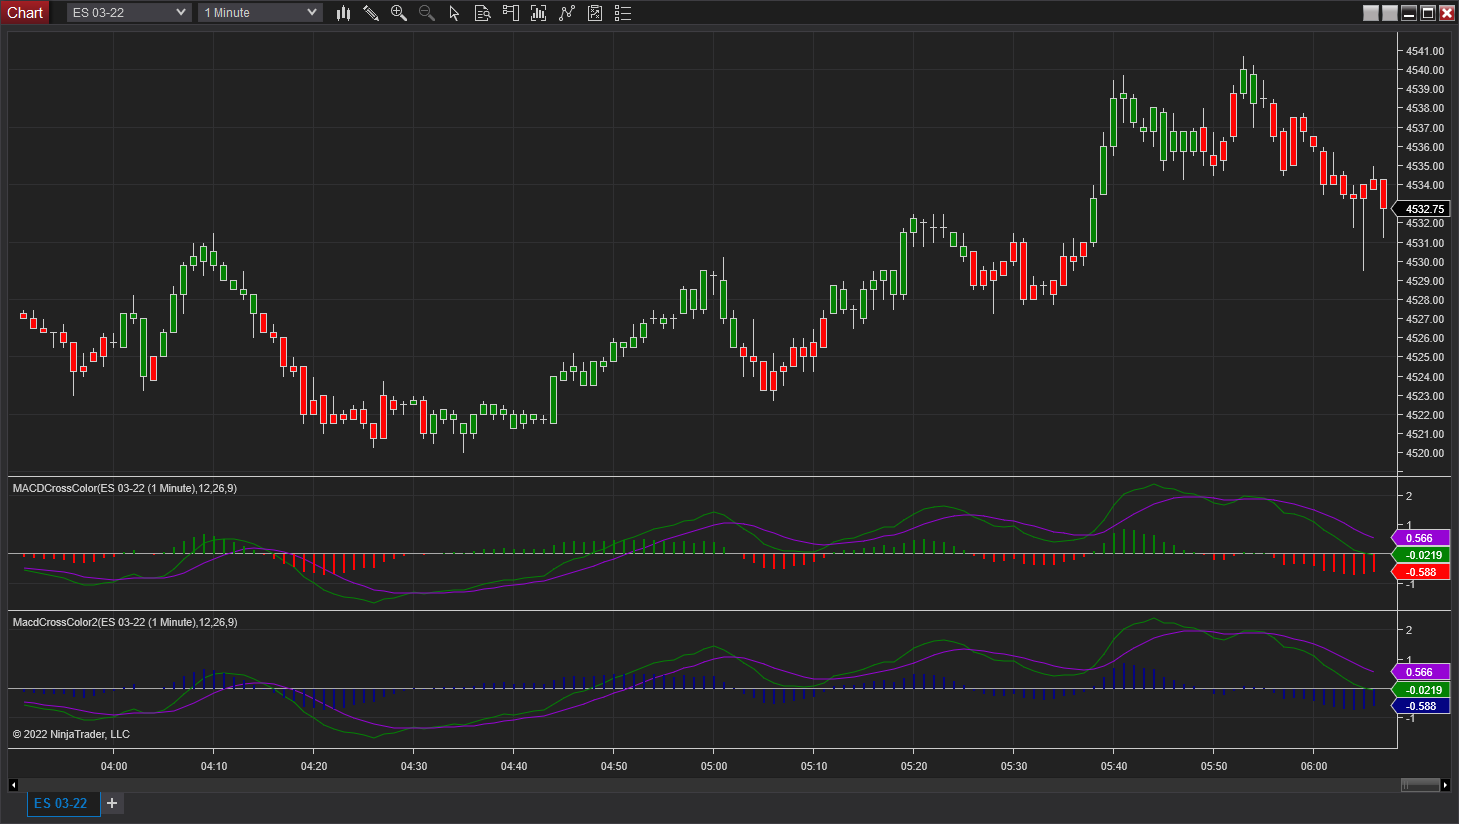Select the MACDCrossColor indicator label
Image resolution: width=1459 pixels, height=824 pixels.
(125, 488)
